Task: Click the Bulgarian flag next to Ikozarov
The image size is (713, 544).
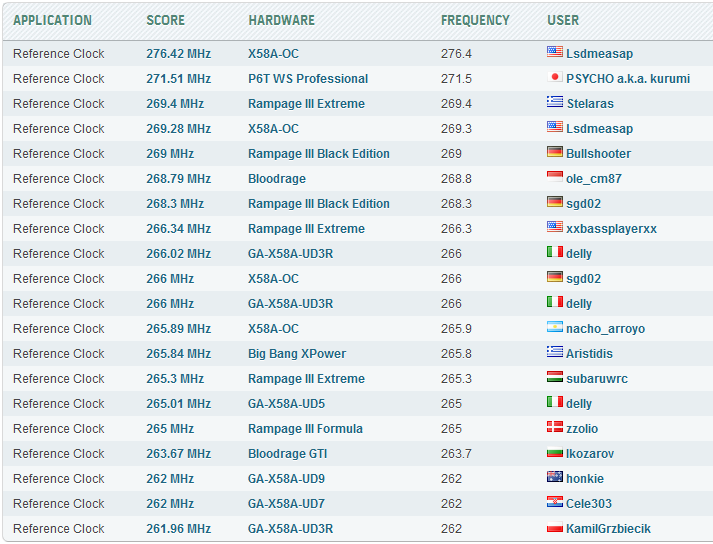Action: tap(554, 452)
